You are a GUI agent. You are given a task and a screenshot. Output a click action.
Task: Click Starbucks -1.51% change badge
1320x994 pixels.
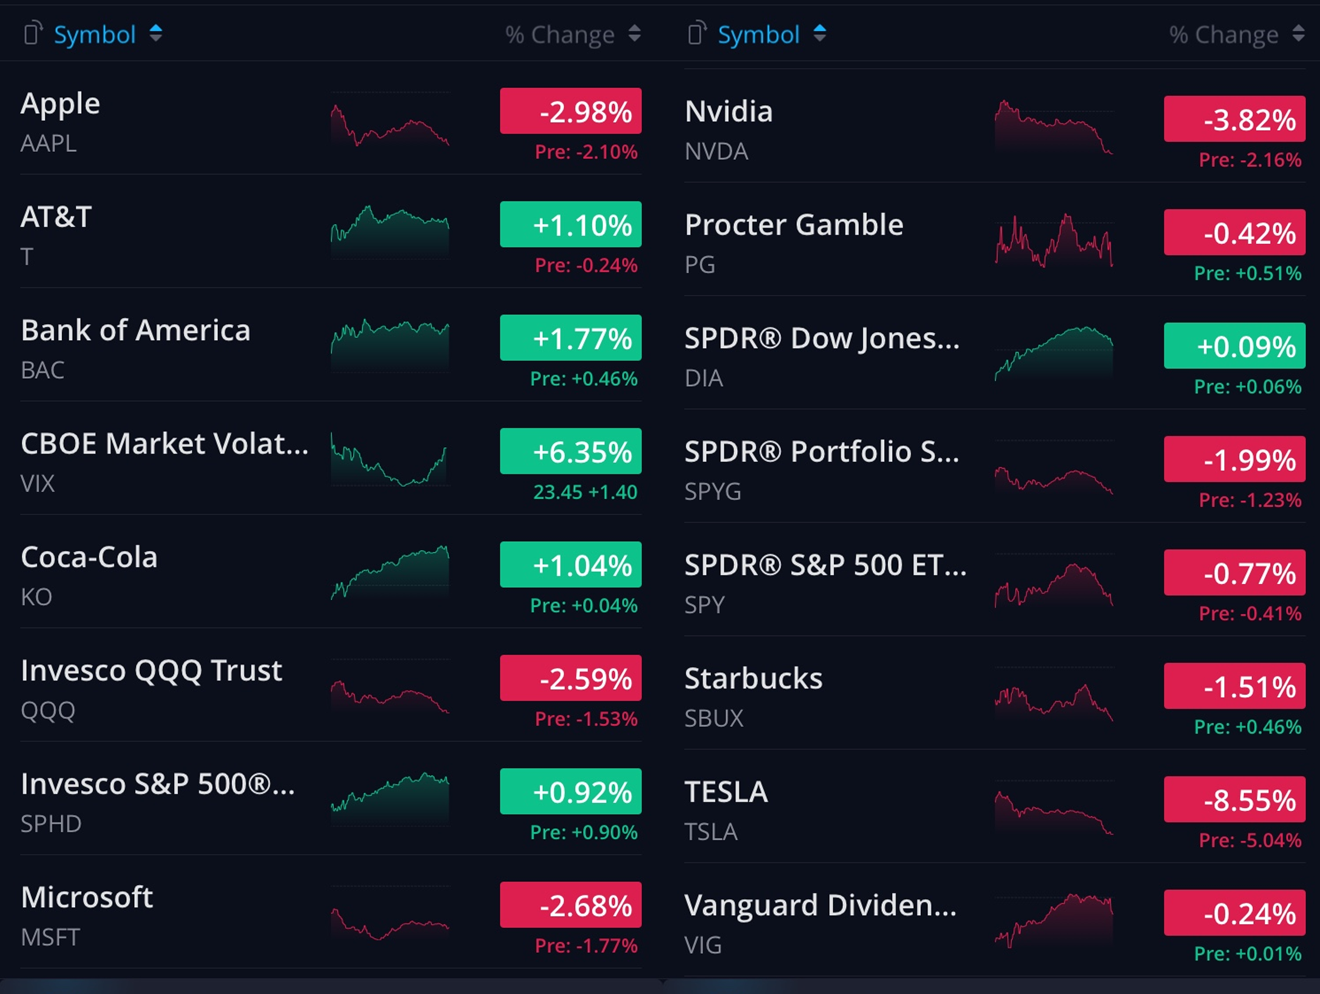click(1235, 686)
